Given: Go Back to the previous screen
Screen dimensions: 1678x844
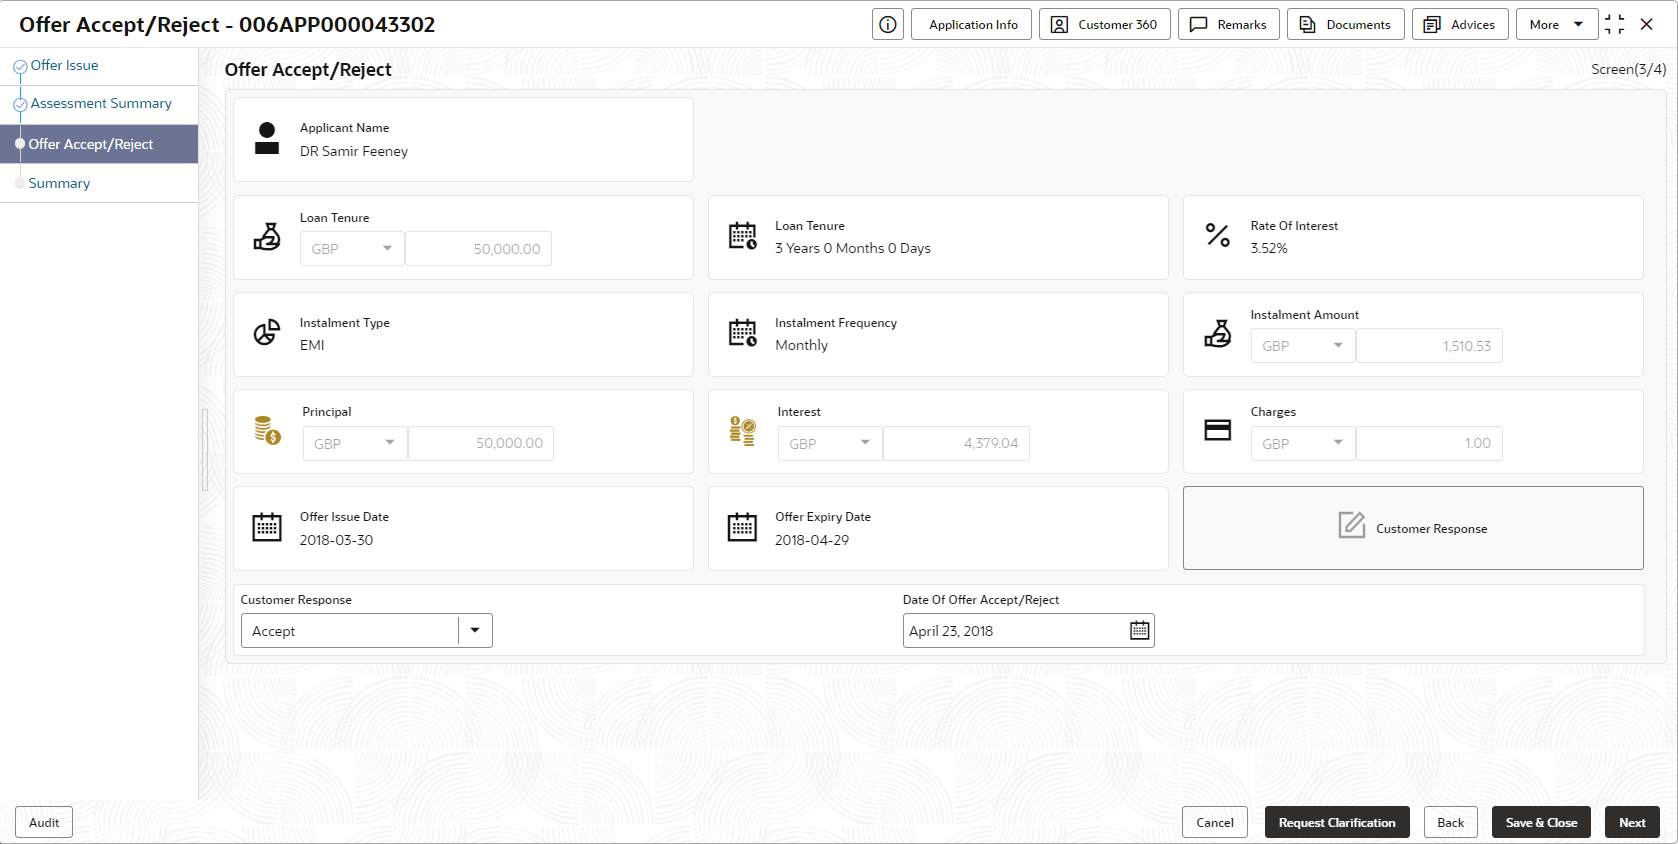Looking at the screenshot, I should pos(1451,823).
